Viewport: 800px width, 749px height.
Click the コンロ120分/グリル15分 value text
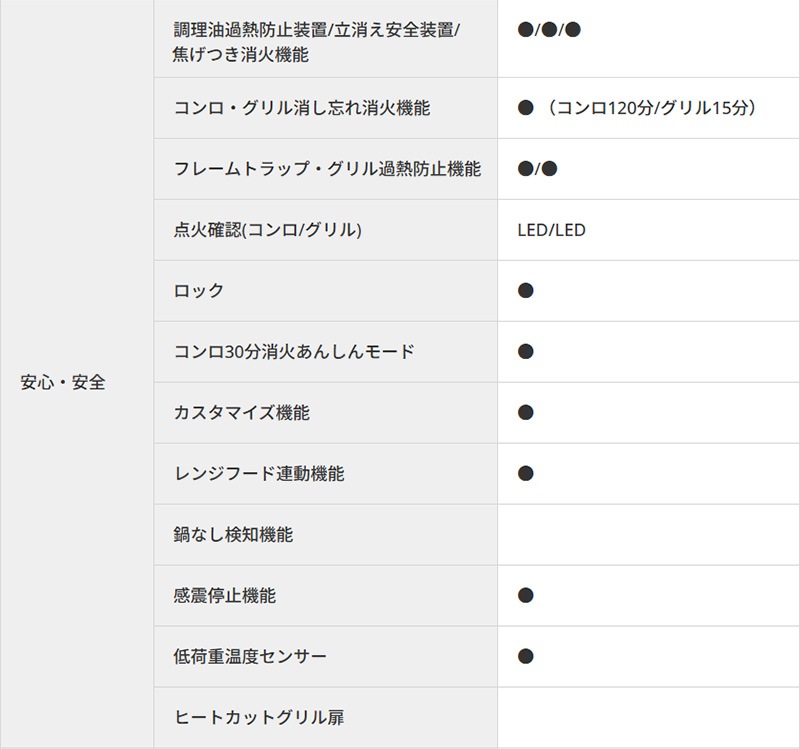coord(652,108)
